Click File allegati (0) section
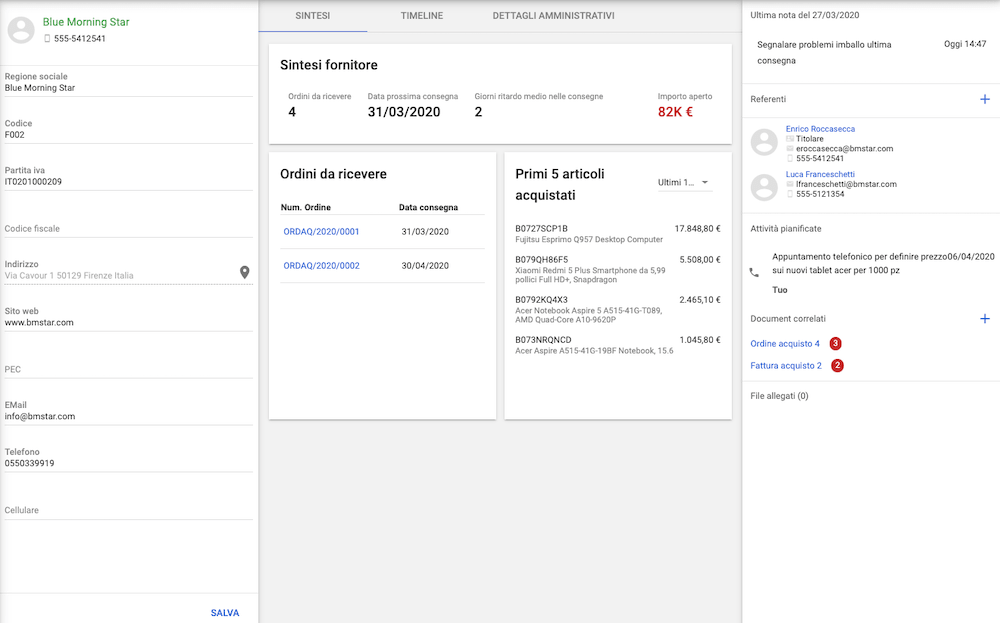The height and width of the screenshot is (623, 1000). coord(779,396)
